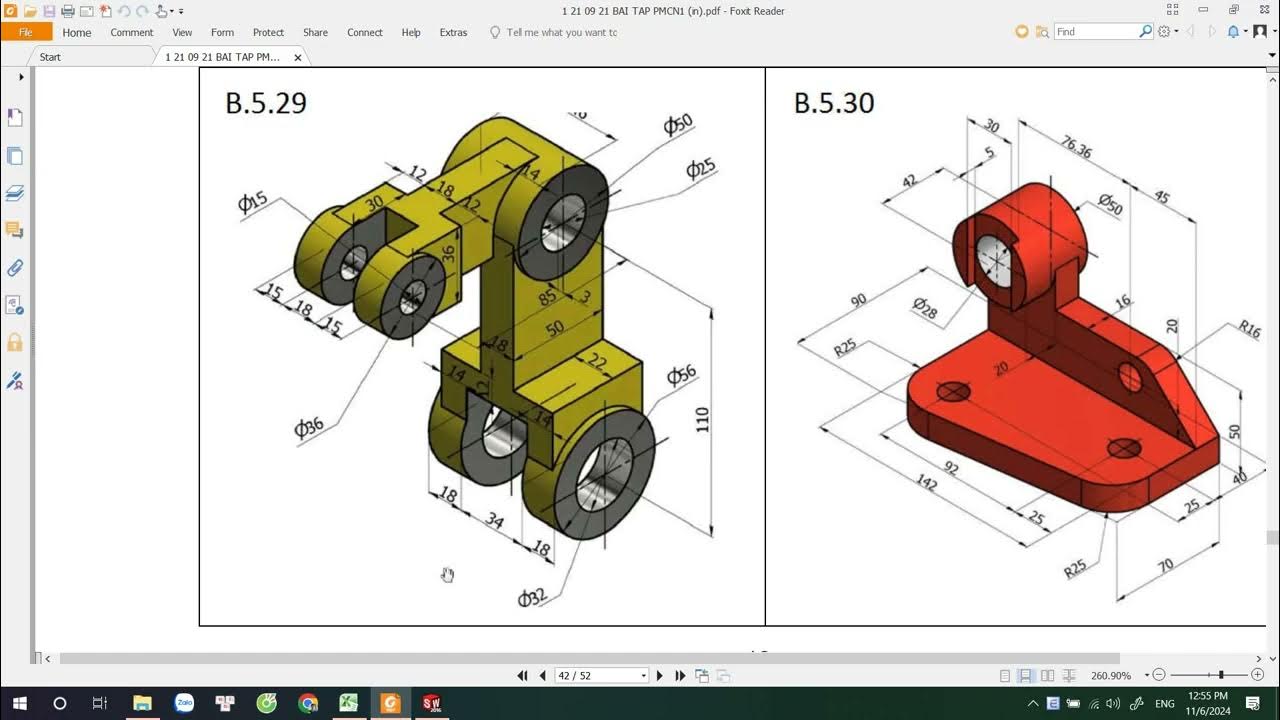The image size is (1280, 720).
Task: Open Excel from the taskbar
Action: (349, 703)
